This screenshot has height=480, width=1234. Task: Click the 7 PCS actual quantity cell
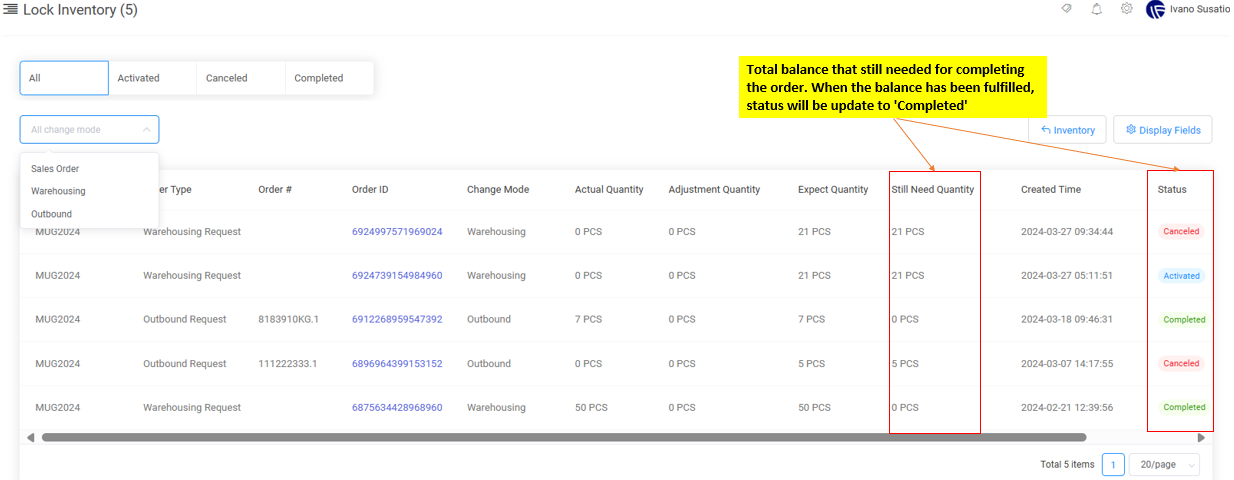pos(589,319)
